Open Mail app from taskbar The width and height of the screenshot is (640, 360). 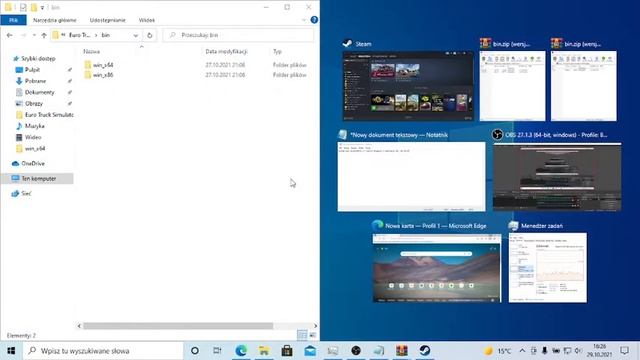[310, 351]
